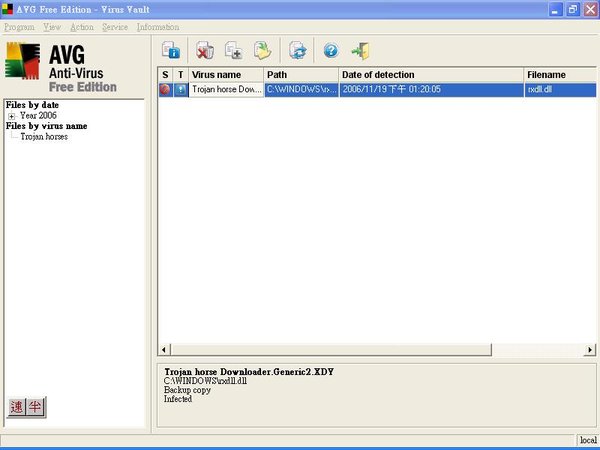This screenshot has height=450, width=600.
Task: Open the Information menu
Action: 158,27
